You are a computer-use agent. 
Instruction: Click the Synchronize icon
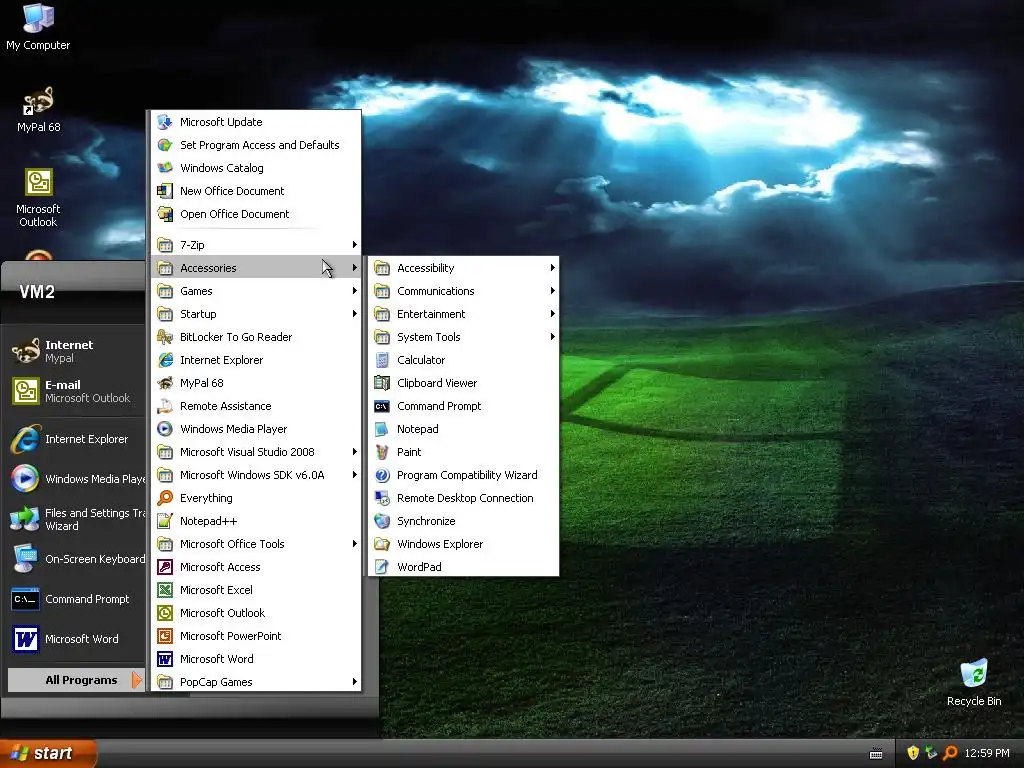(x=382, y=520)
